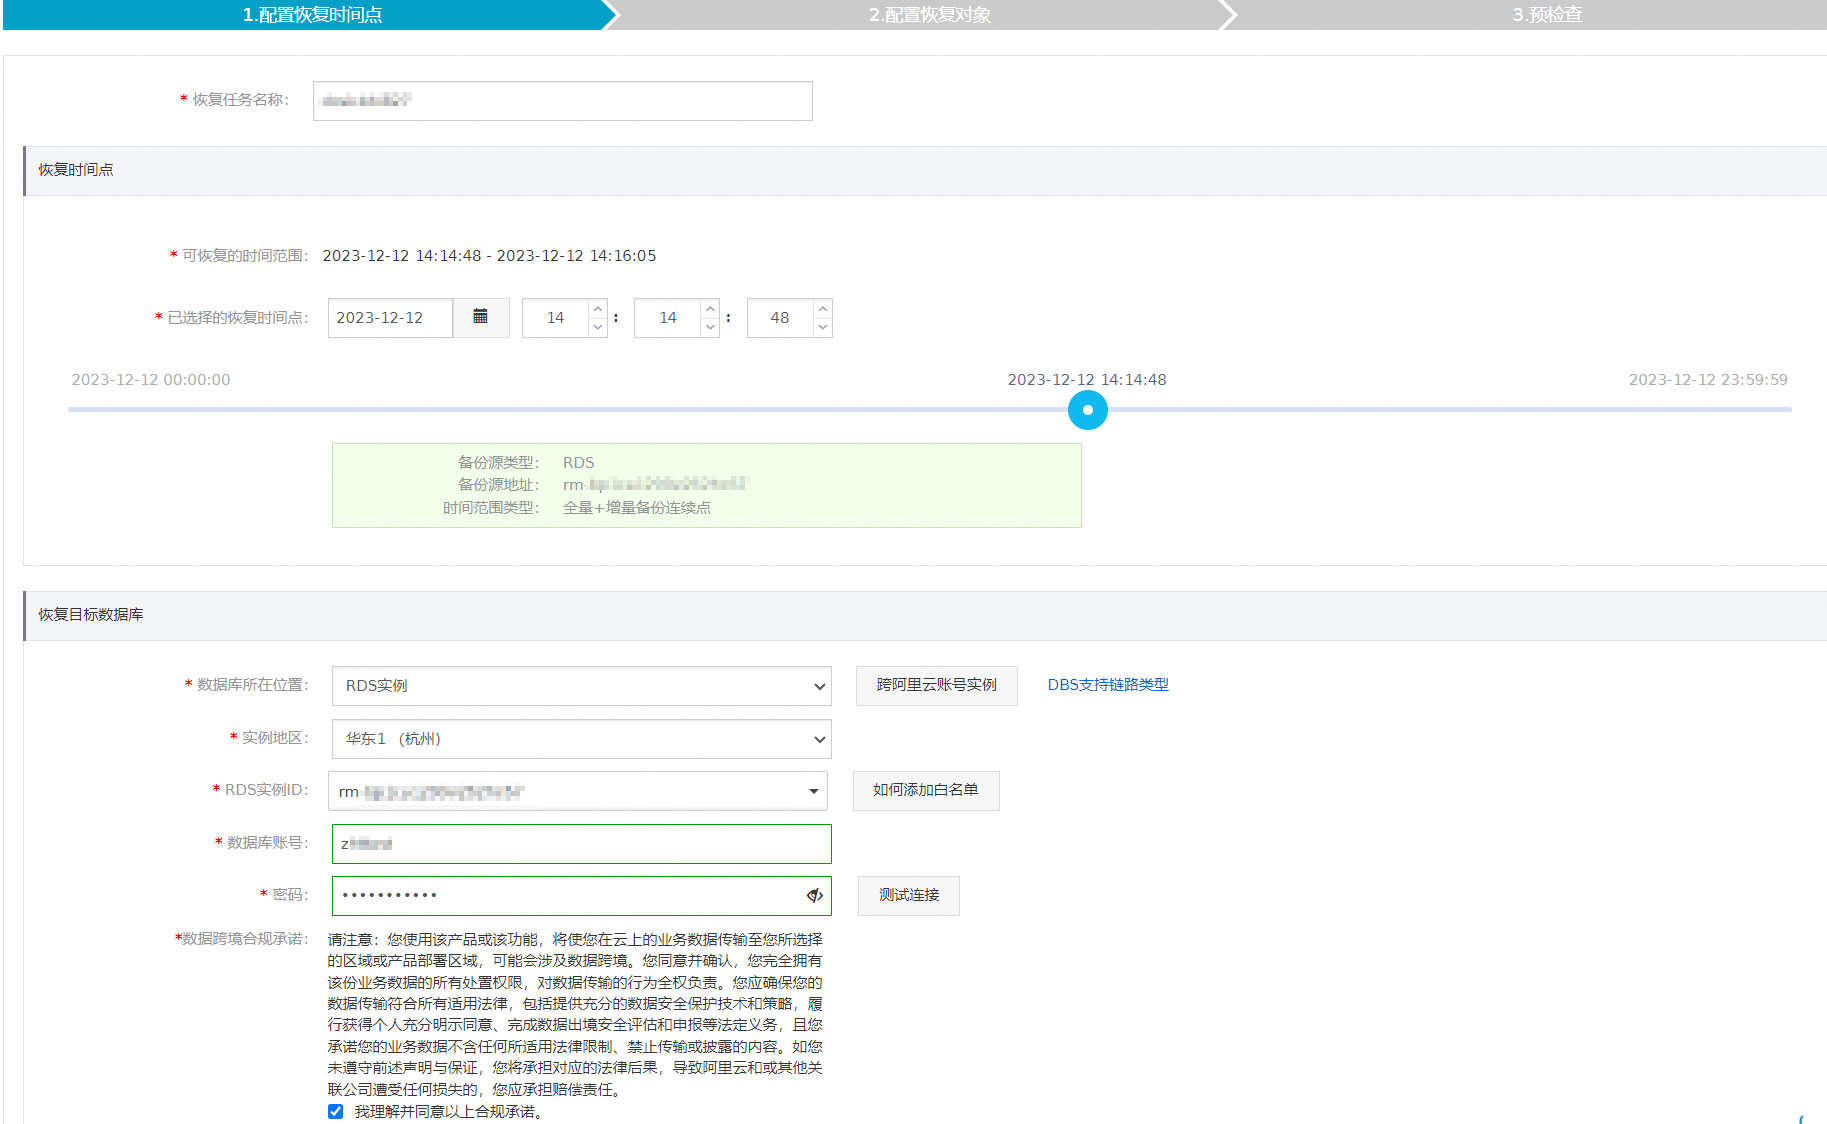Open the DBS支持链路类型 link
Screen dimensions: 1827x1124
coord(1108,685)
